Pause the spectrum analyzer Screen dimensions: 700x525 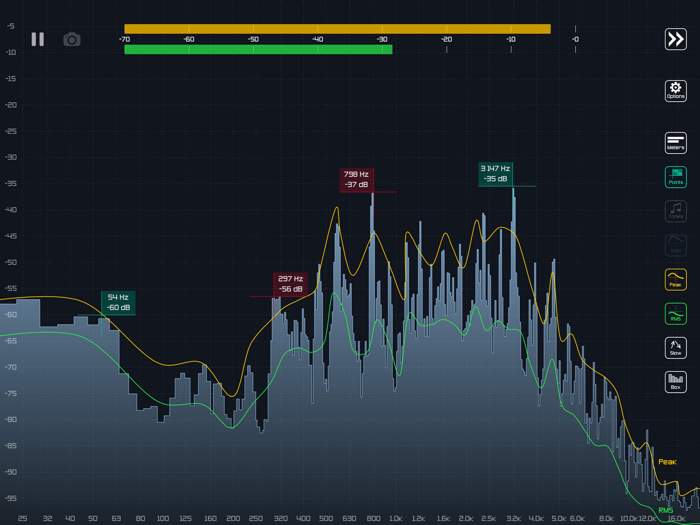pos(37,39)
